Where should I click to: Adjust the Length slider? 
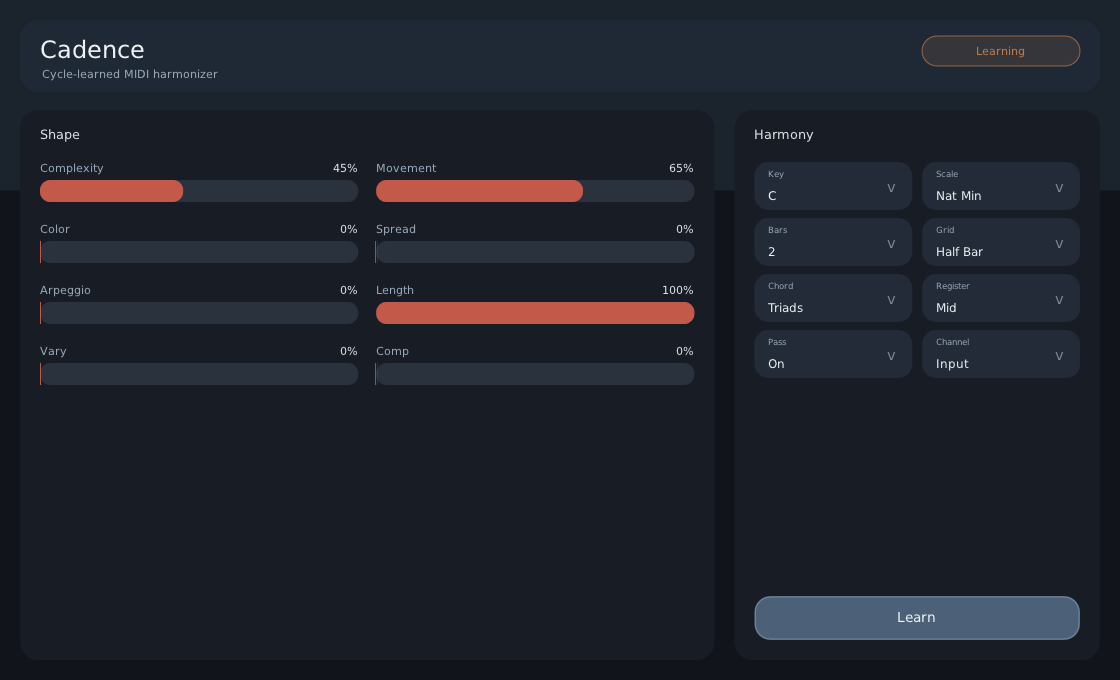coord(535,313)
